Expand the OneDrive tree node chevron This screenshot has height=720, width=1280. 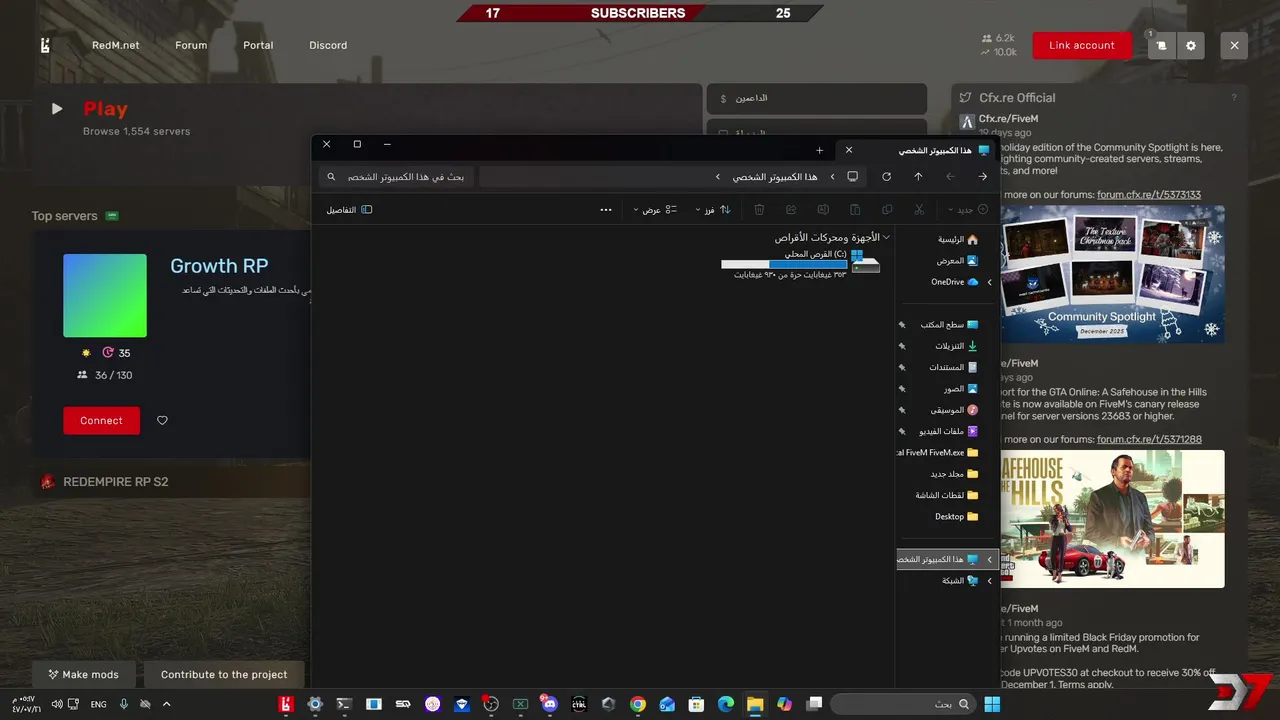[x=990, y=282]
